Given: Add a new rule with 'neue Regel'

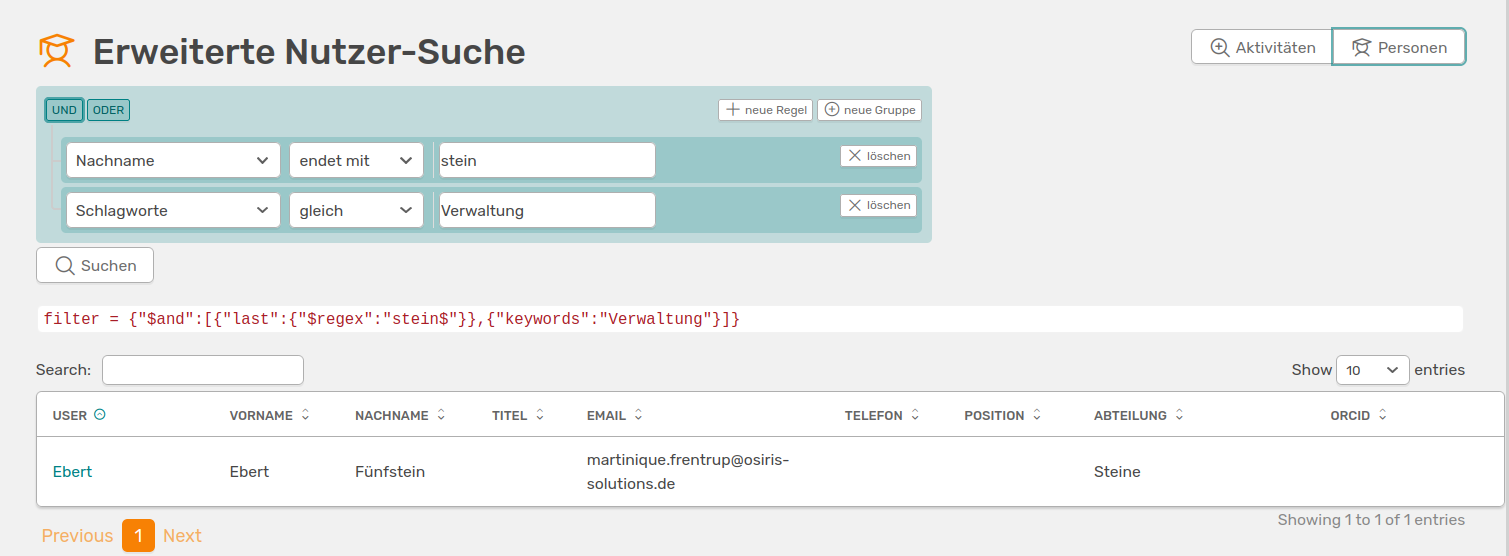Looking at the screenshot, I should click(765, 110).
